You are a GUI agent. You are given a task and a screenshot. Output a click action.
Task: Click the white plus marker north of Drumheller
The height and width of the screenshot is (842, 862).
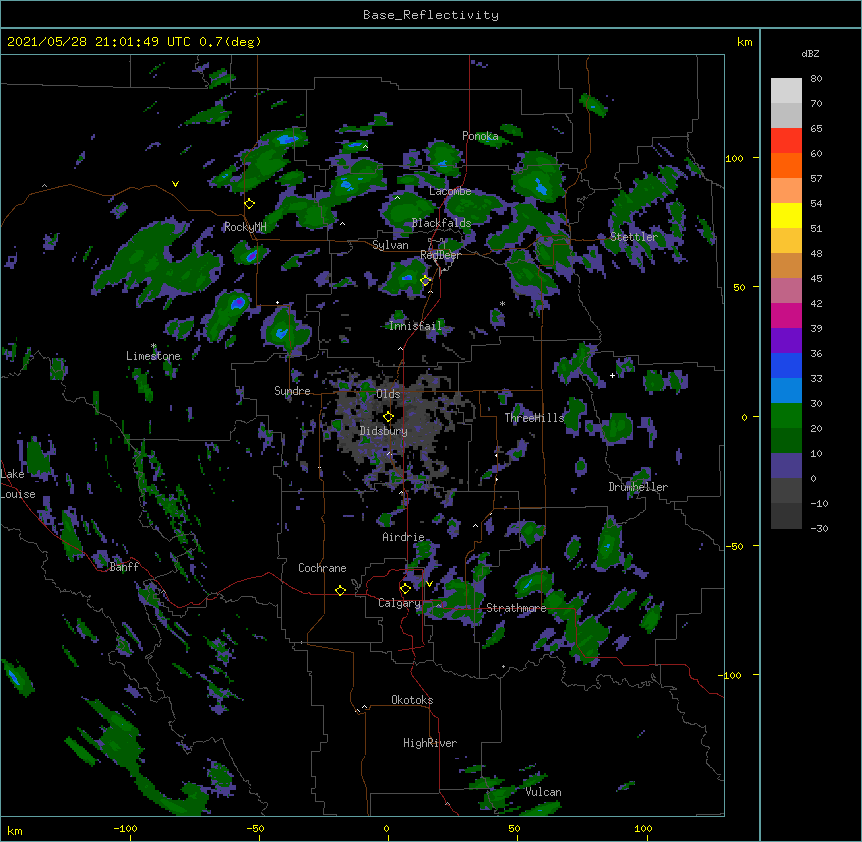pyautogui.click(x=612, y=375)
